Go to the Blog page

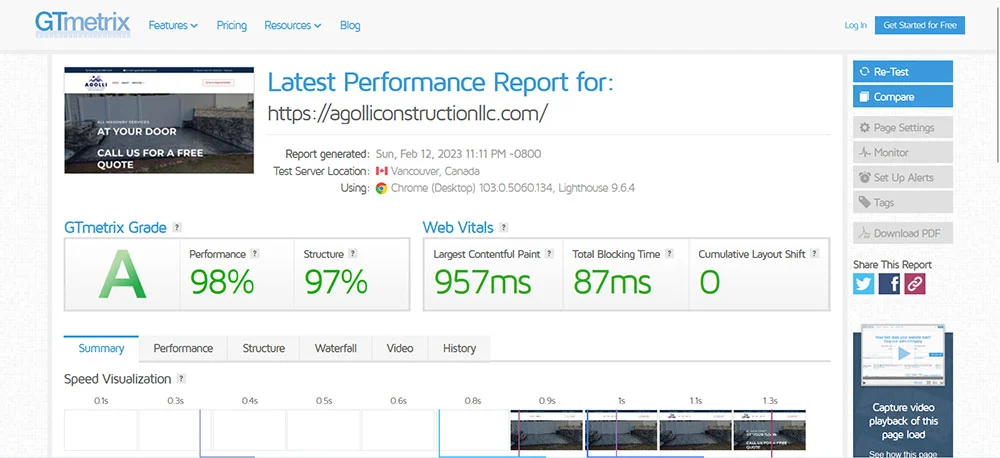coord(350,26)
